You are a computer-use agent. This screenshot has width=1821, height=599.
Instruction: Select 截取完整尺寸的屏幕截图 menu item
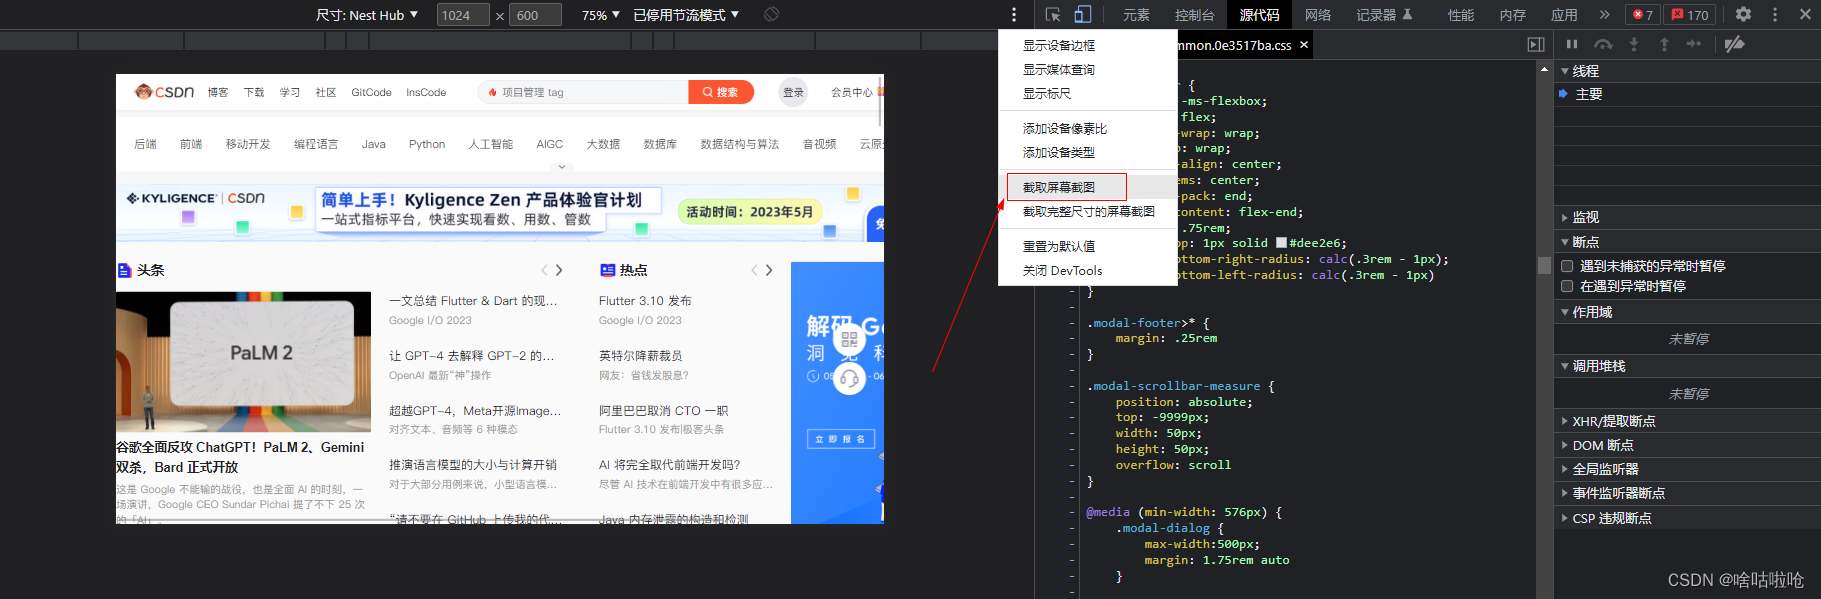click(x=1088, y=211)
